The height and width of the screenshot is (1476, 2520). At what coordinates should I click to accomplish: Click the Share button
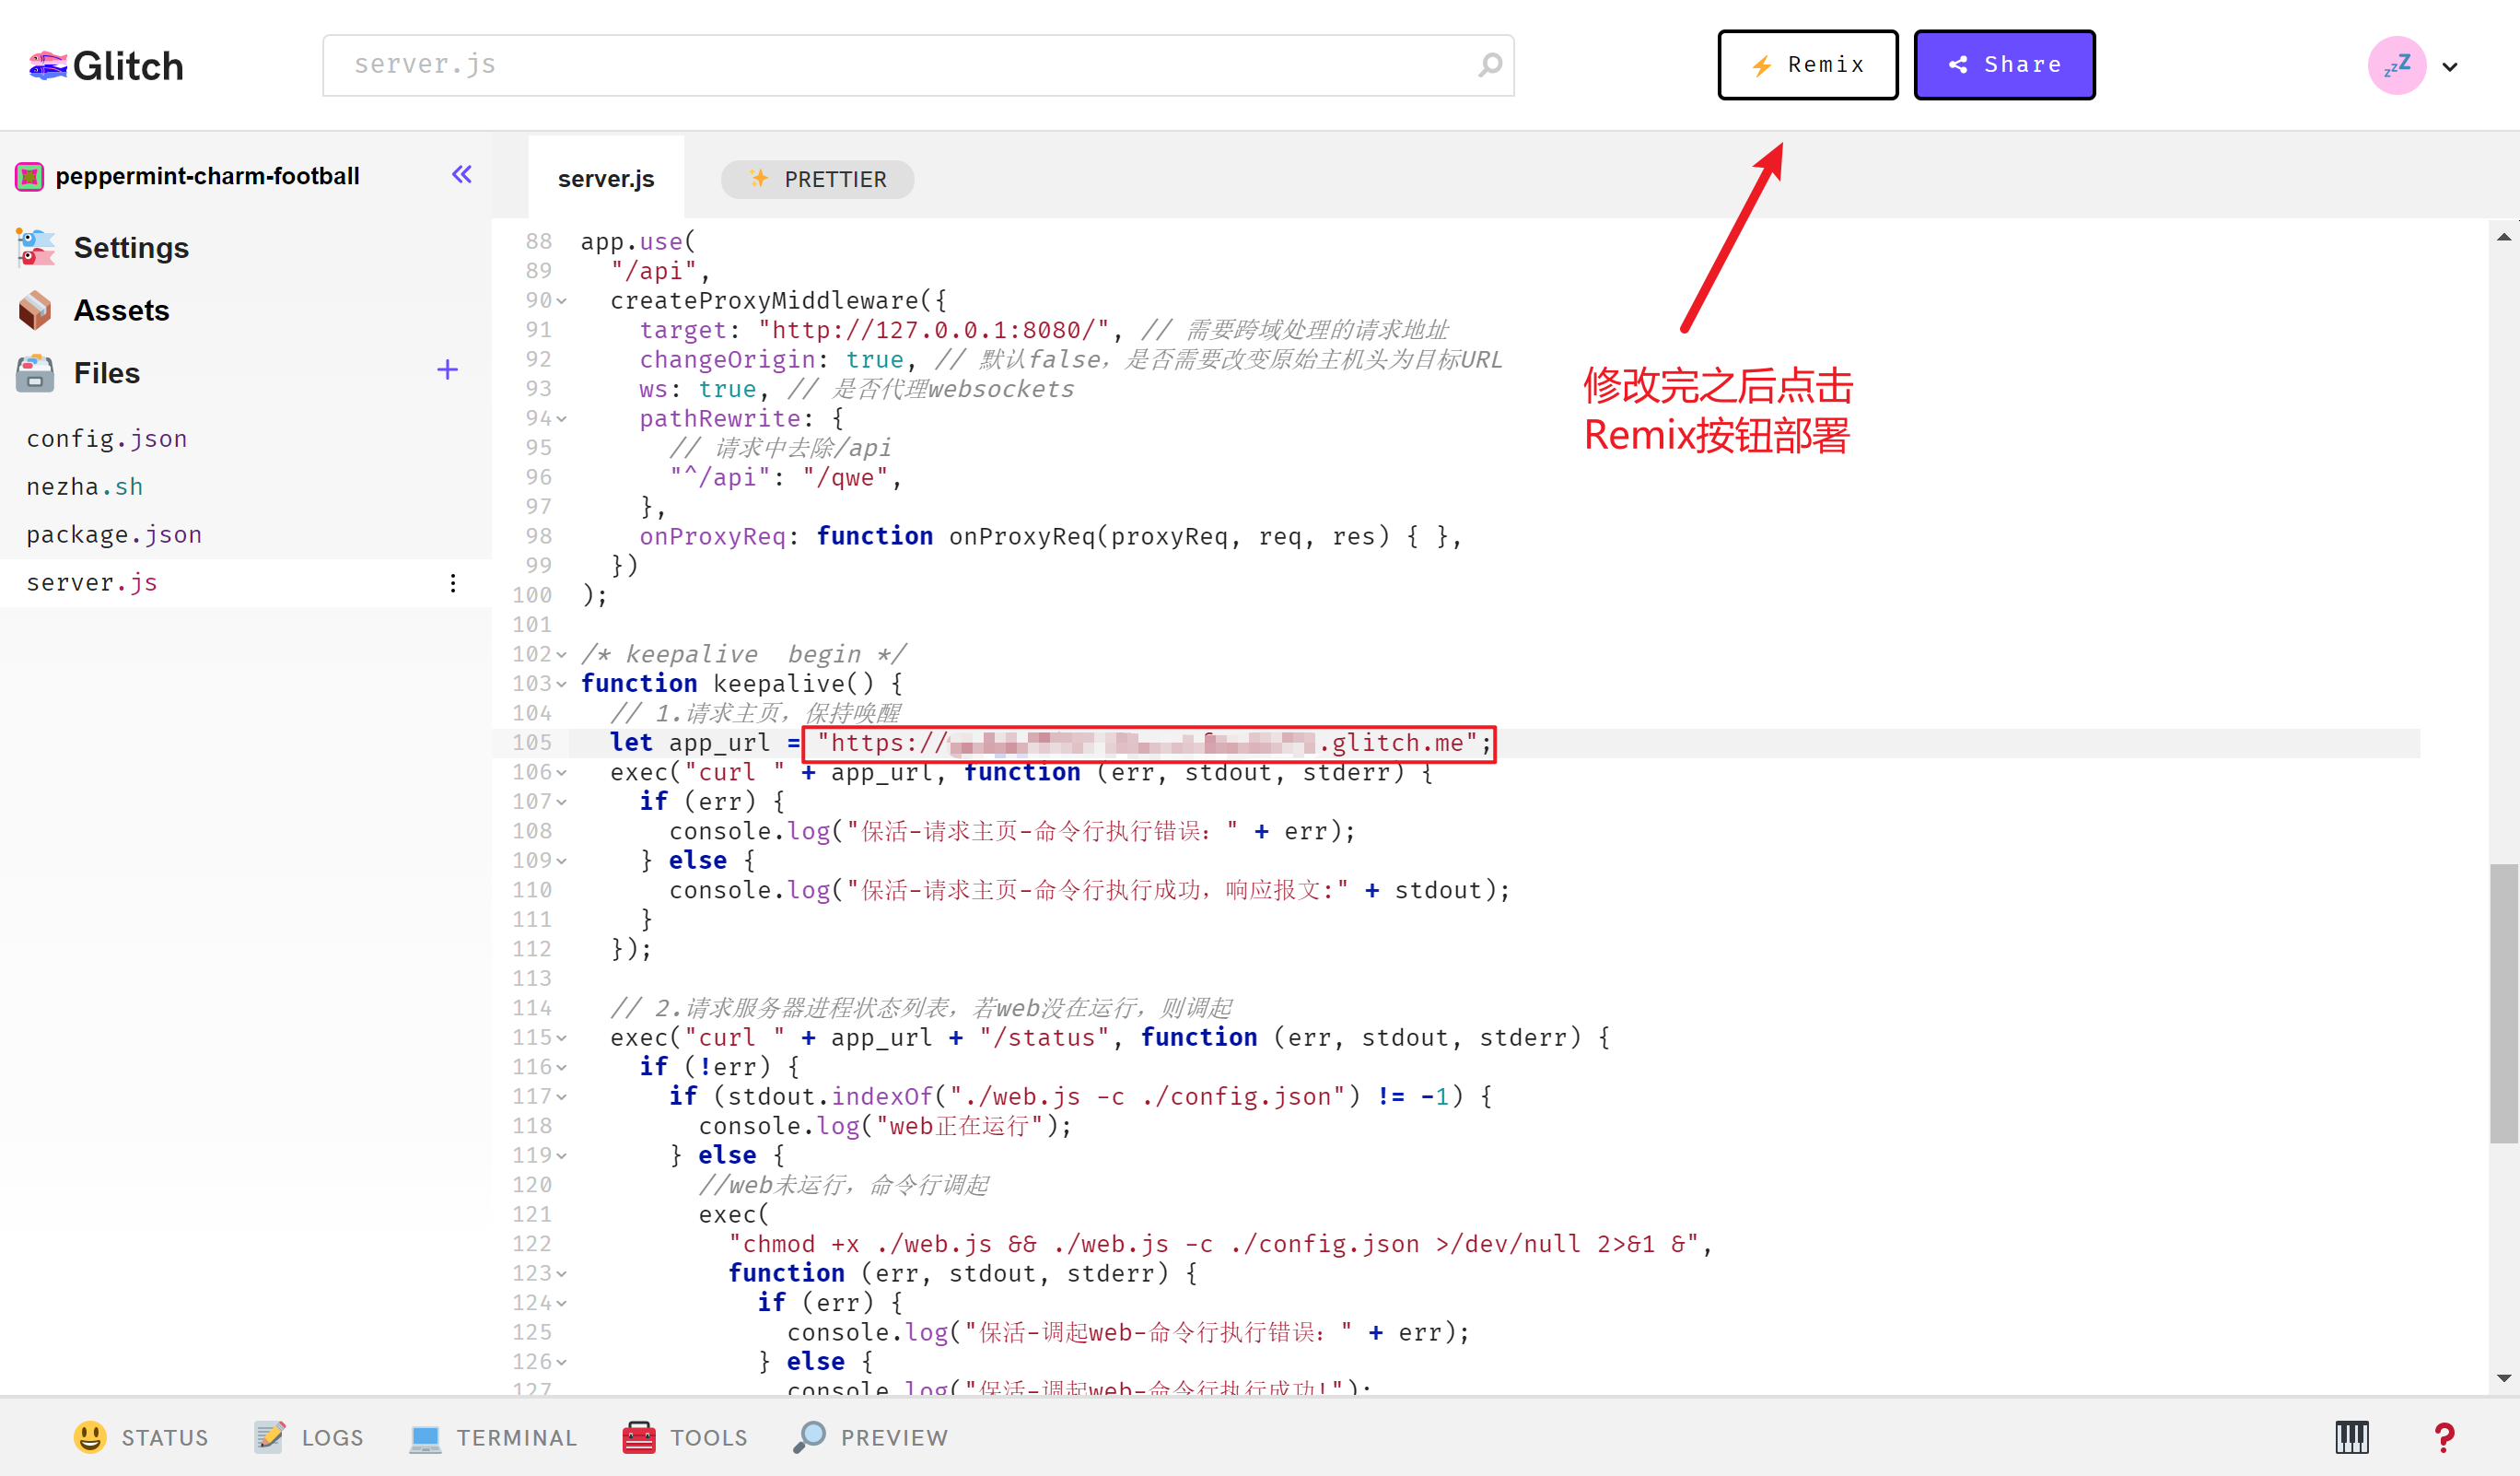click(2003, 65)
